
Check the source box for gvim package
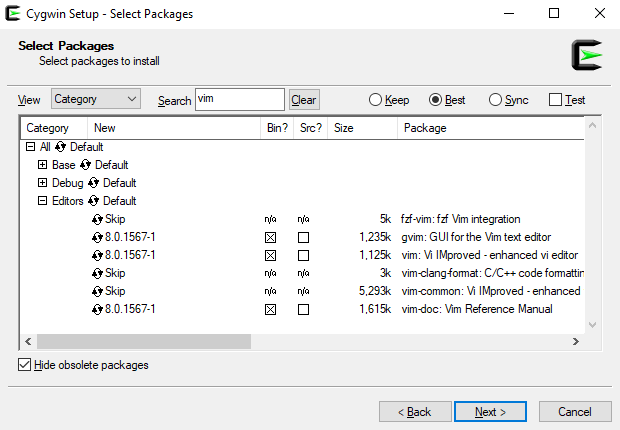tap(303, 238)
